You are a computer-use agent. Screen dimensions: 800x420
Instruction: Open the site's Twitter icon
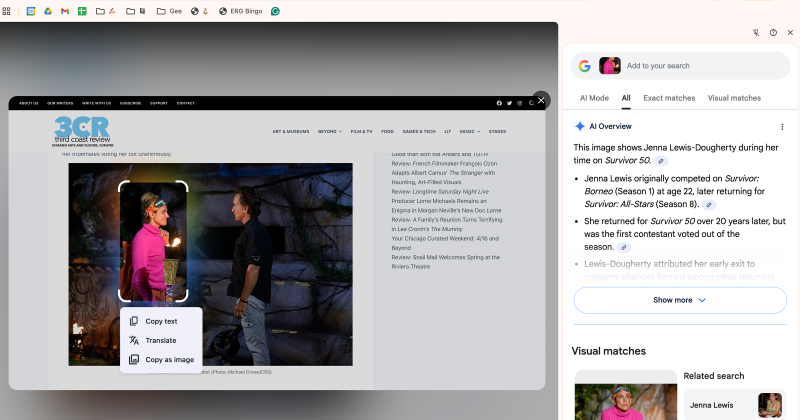[x=509, y=103]
